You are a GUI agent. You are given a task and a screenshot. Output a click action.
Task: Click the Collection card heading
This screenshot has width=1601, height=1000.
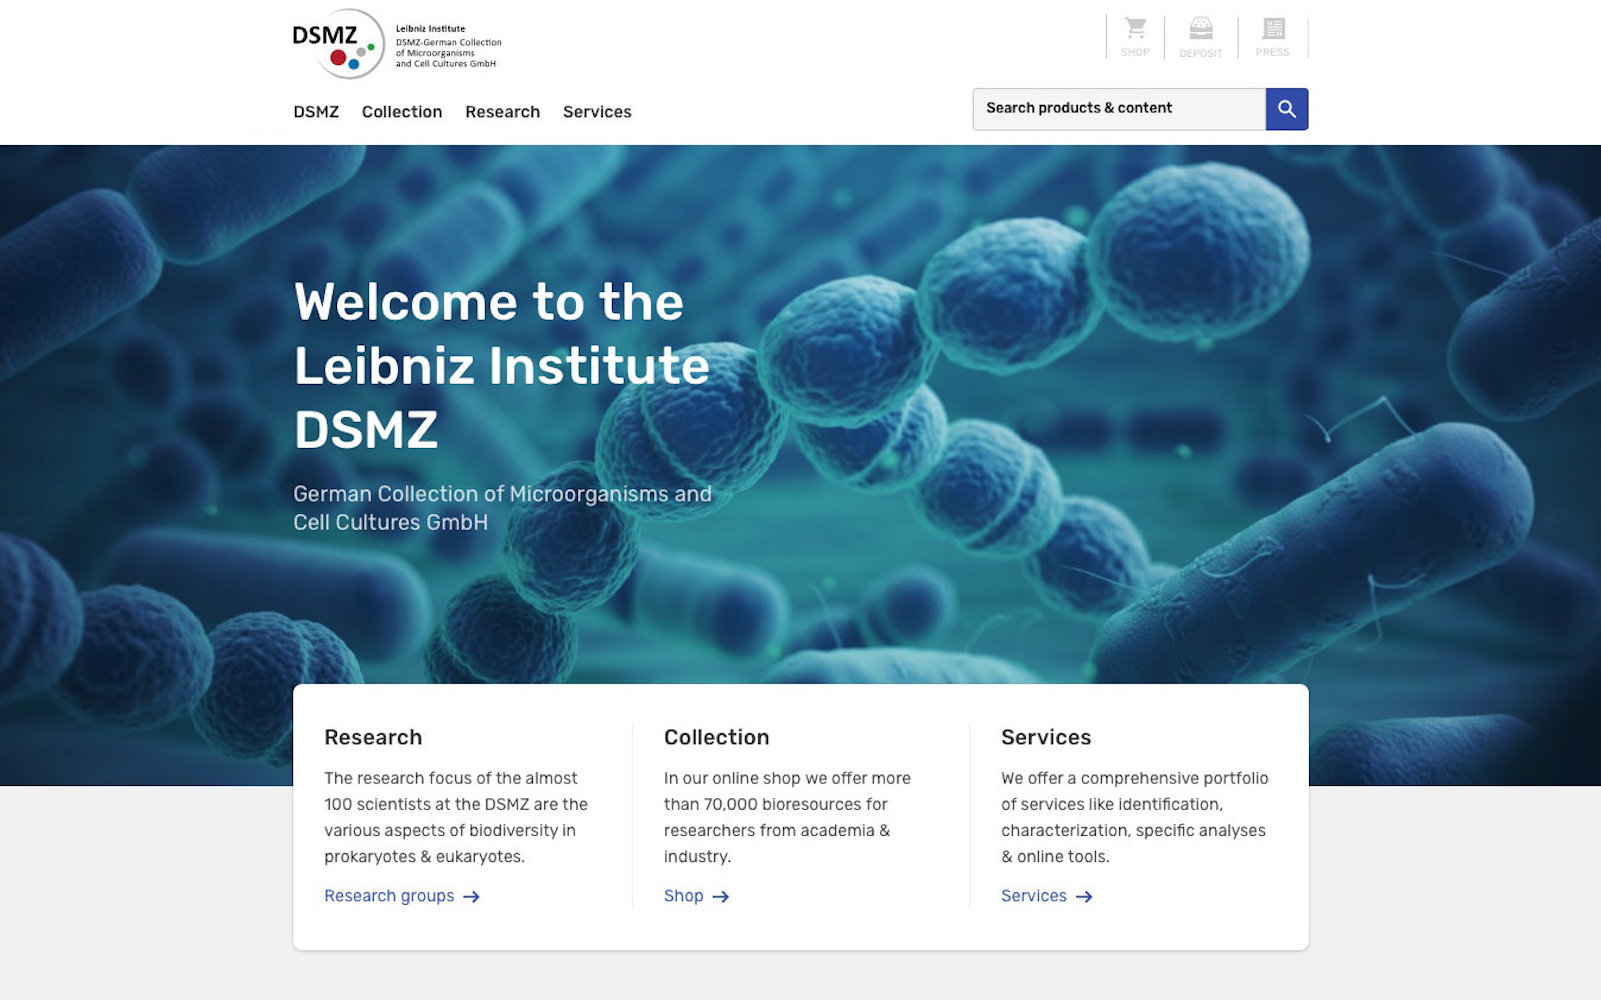click(x=716, y=737)
